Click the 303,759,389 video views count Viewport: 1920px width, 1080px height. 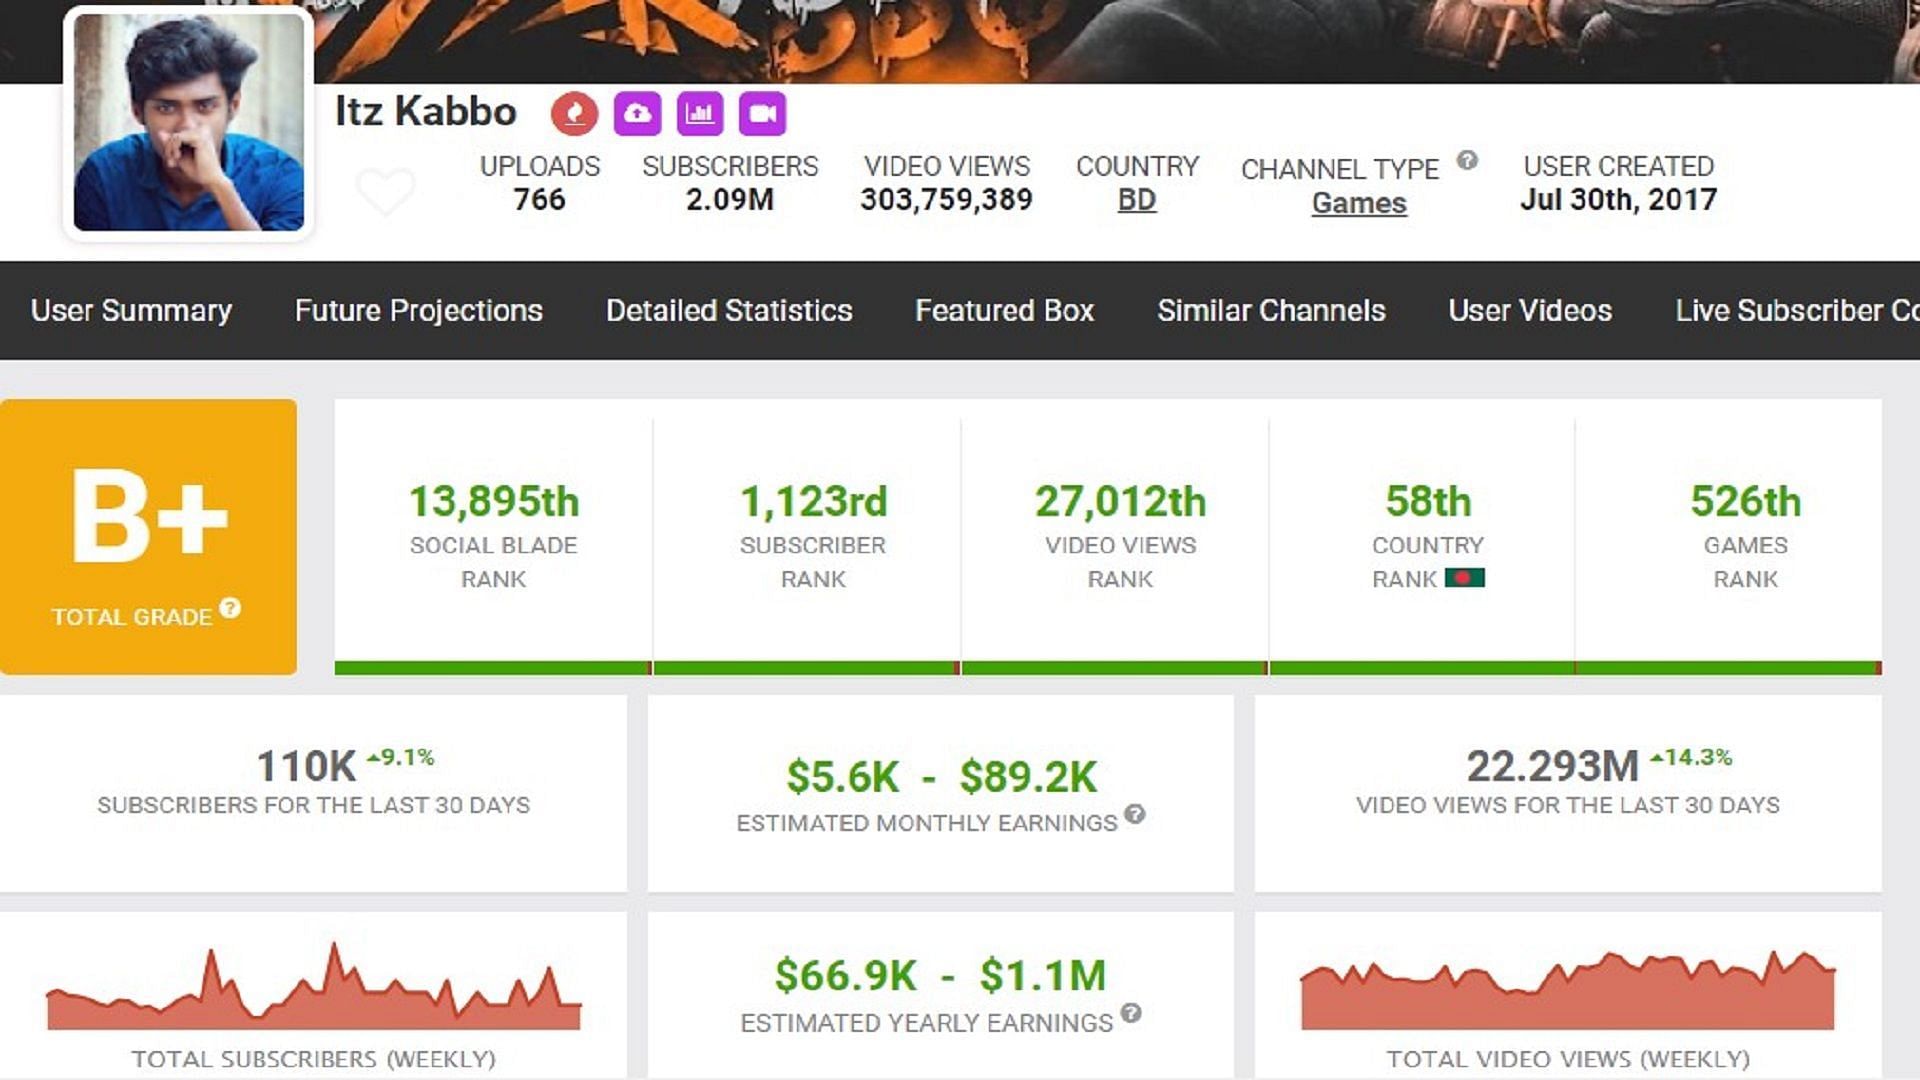[x=946, y=199]
